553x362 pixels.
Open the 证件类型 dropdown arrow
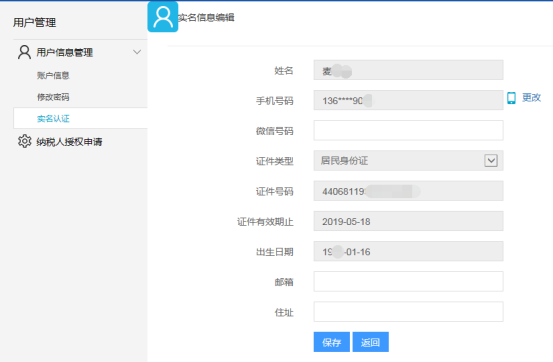pyautogui.click(x=491, y=161)
